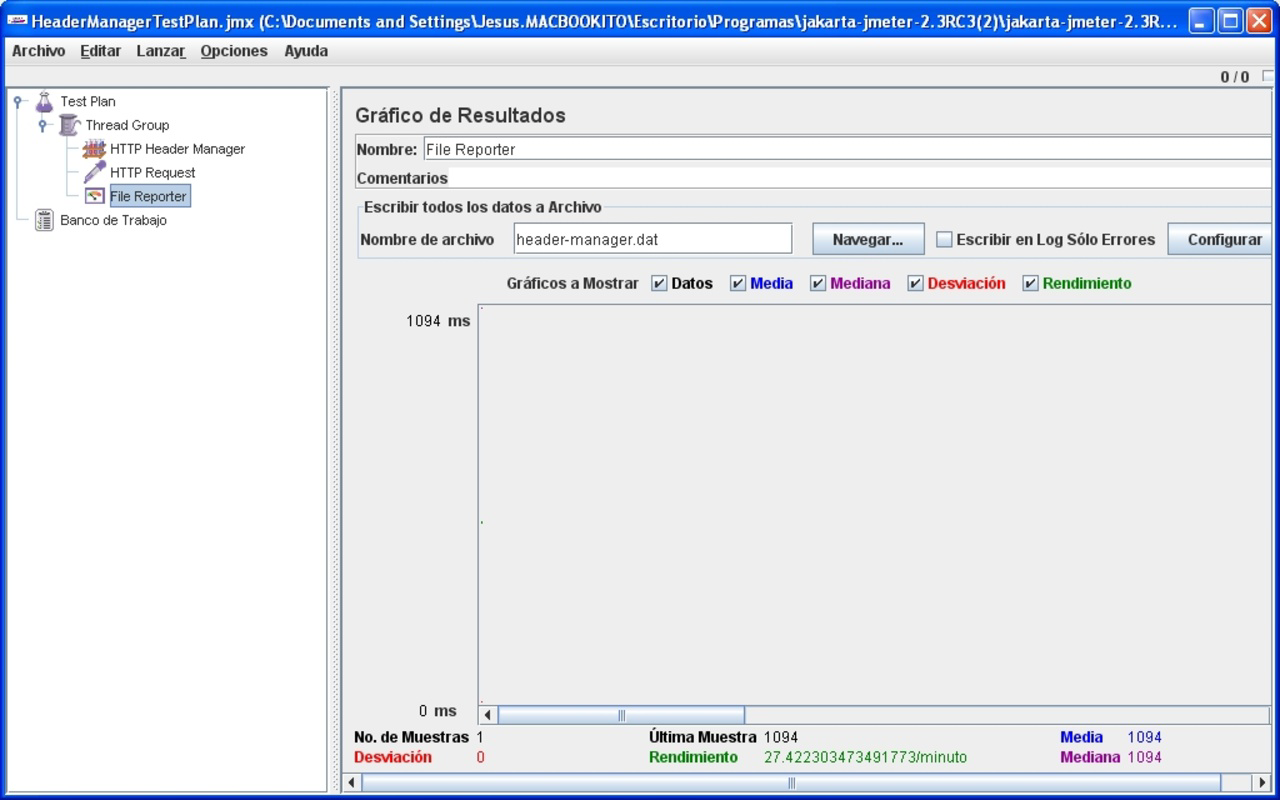
Task: Collapse the Test Plan tree node
Action: (x=18, y=101)
